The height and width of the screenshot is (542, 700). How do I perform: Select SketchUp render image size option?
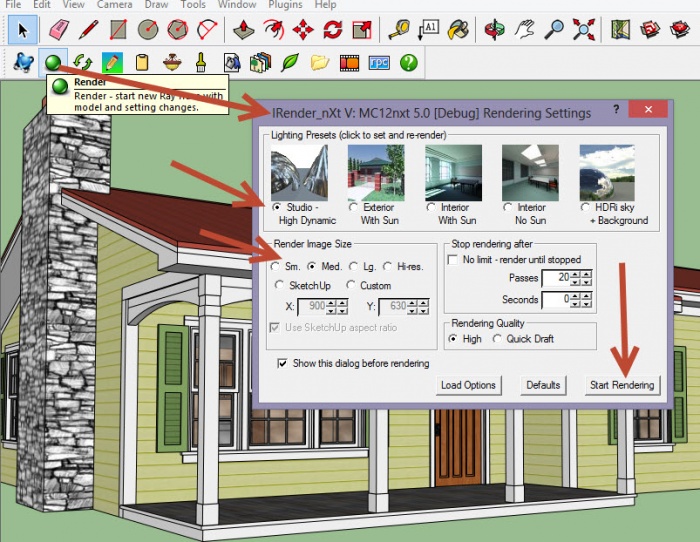[279, 285]
